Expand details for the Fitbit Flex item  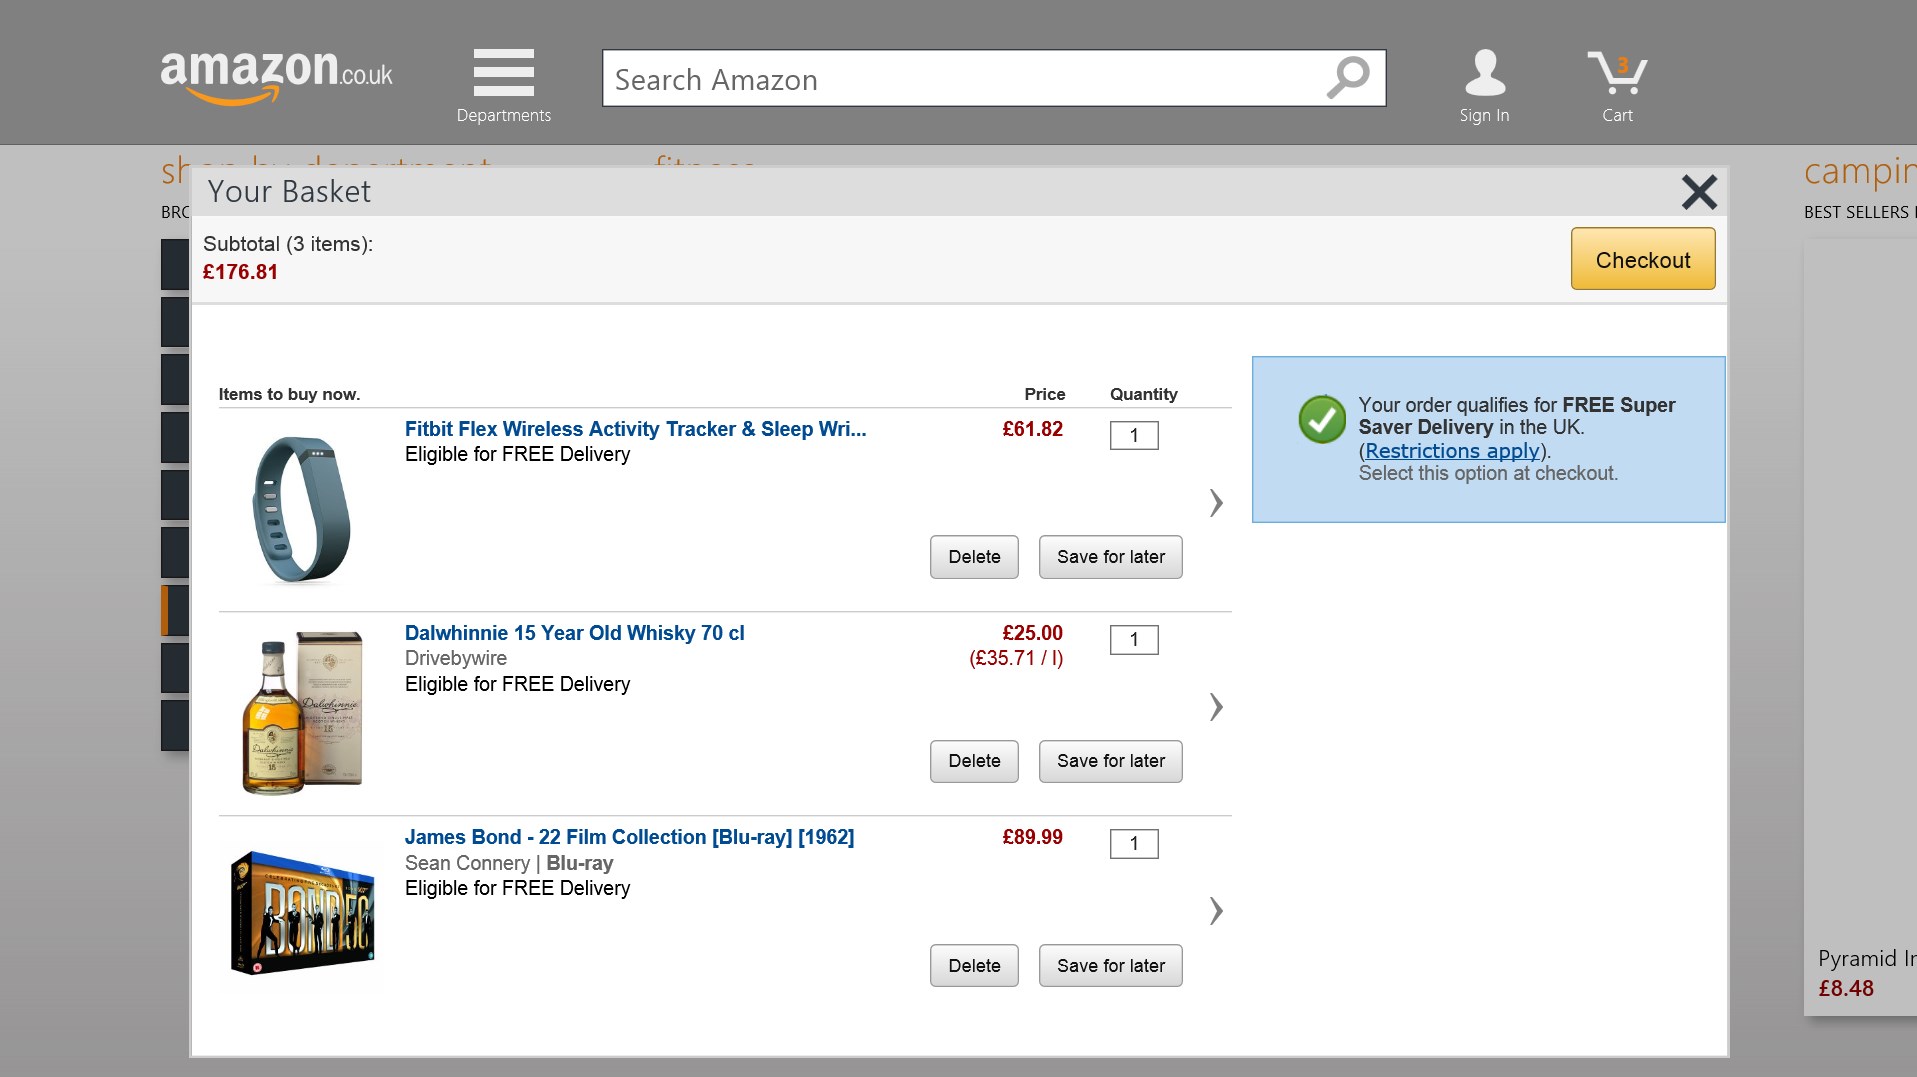(1215, 504)
